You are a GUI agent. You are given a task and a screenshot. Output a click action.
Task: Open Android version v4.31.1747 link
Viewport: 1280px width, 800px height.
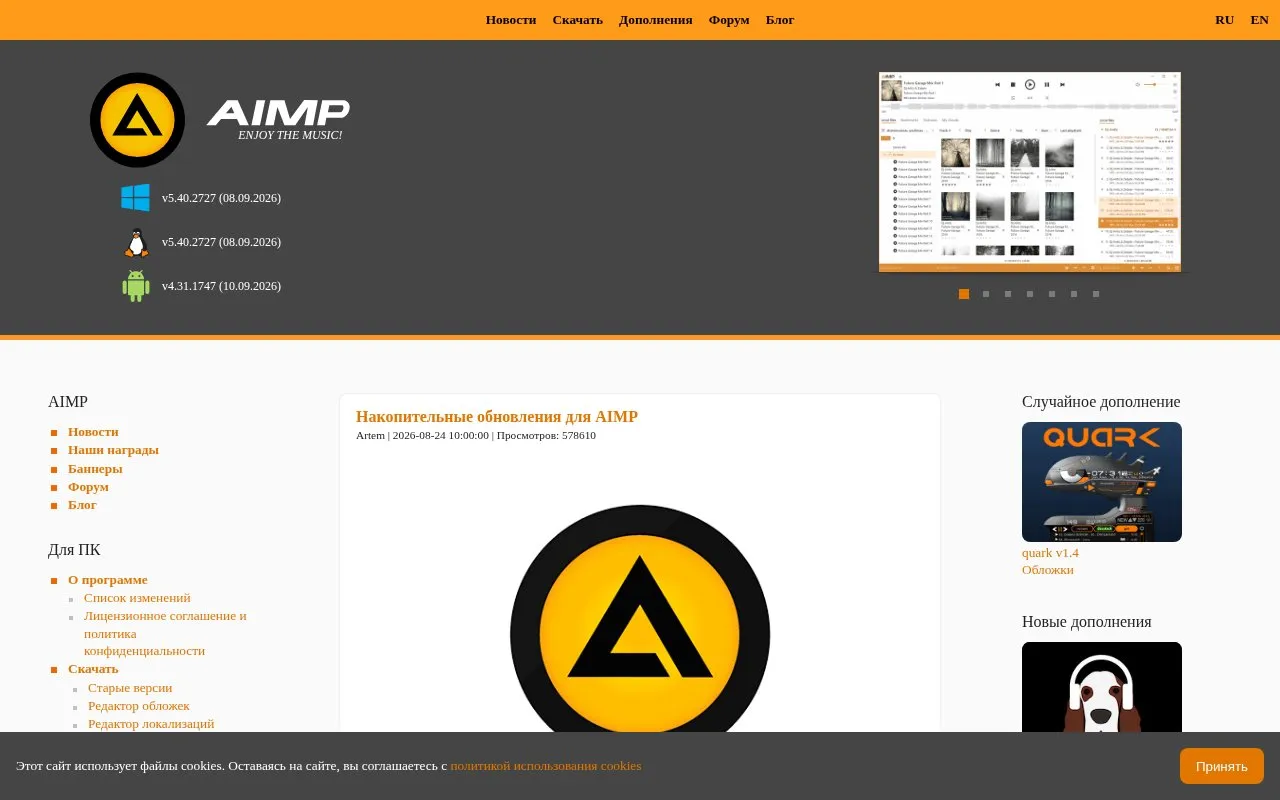(x=221, y=286)
